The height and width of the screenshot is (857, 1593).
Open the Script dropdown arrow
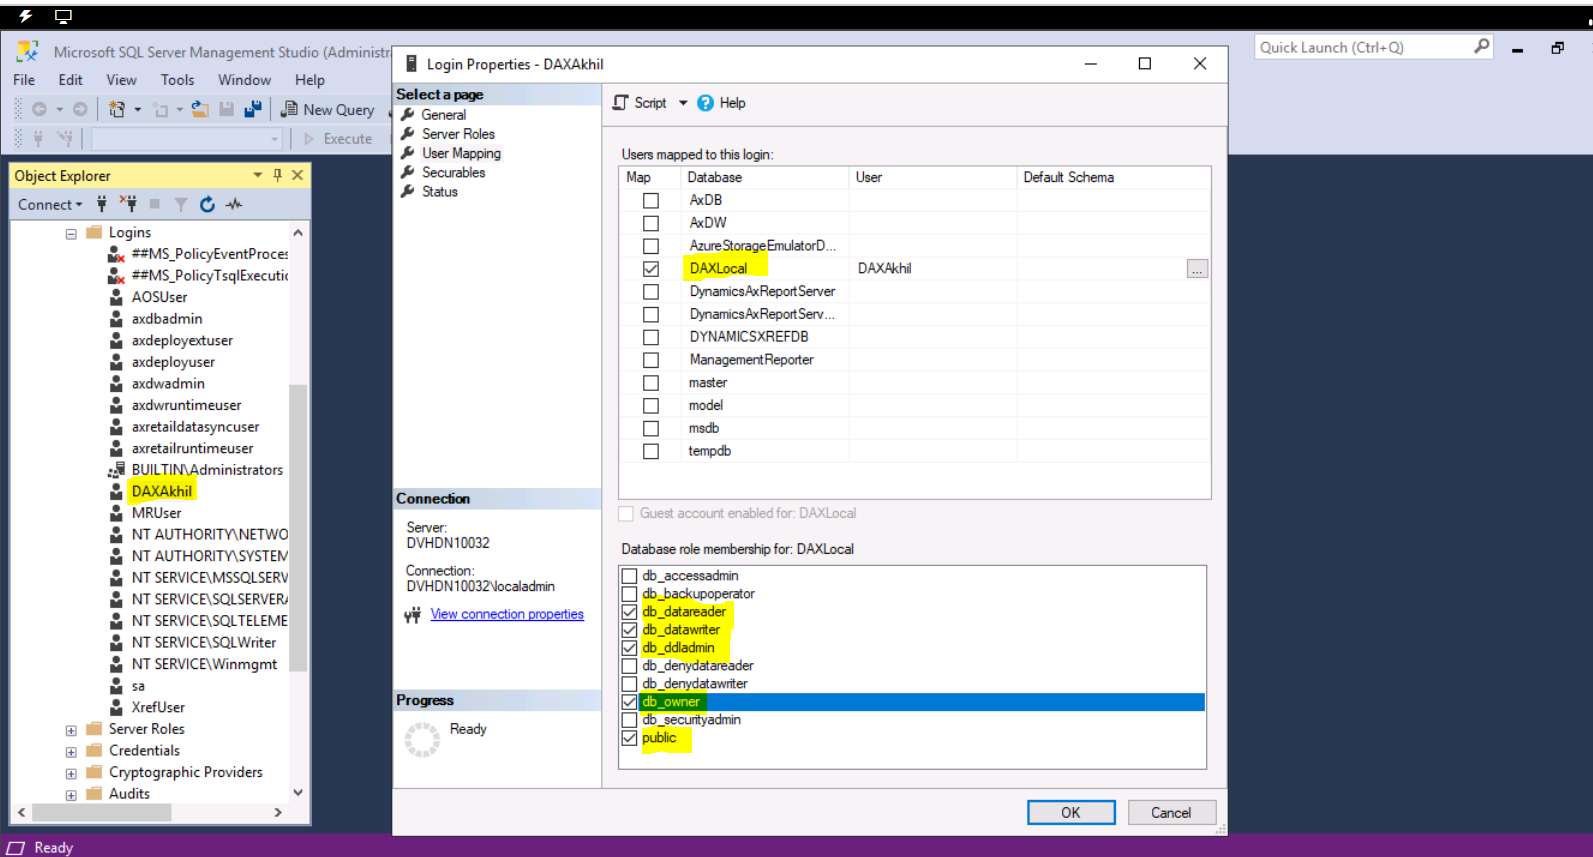tap(683, 103)
